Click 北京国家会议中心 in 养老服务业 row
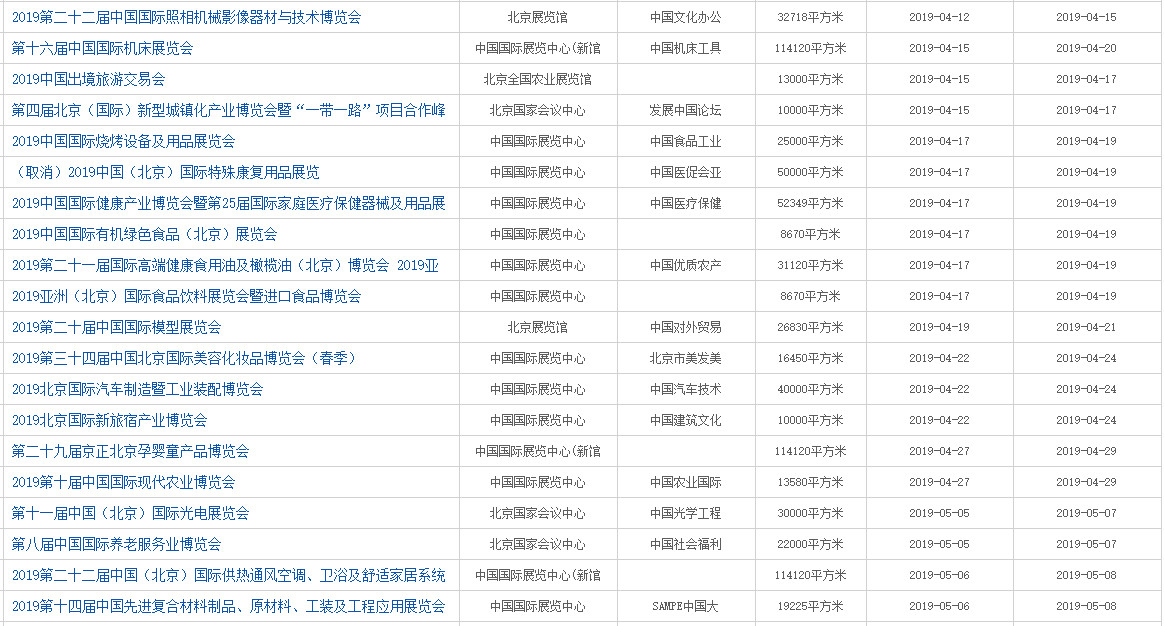The image size is (1165, 626). point(537,544)
